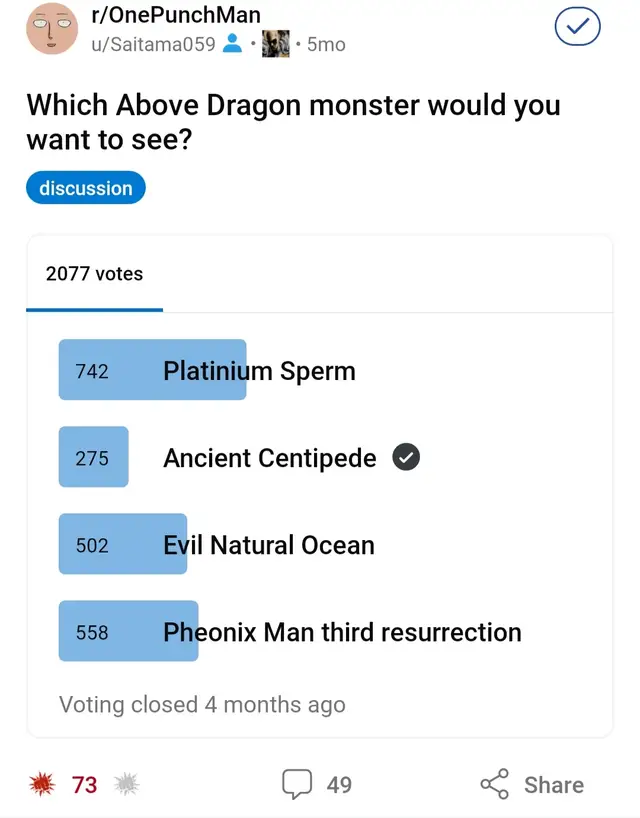The width and height of the screenshot is (640, 818).
Task: Open the OnePunchMan subreddit avatar
Action: tap(52, 29)
